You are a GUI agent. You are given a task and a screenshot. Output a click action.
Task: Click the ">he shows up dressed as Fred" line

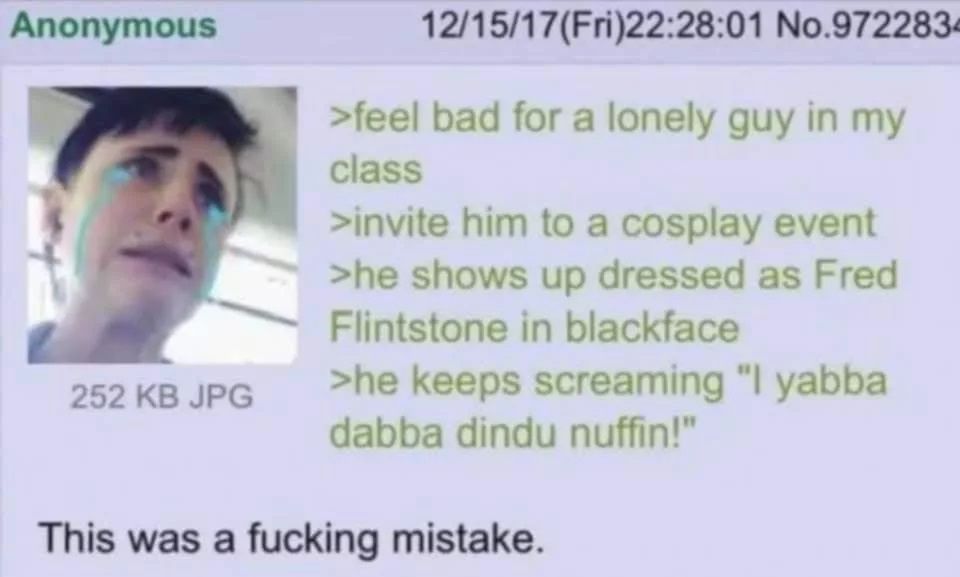[x=613, y=276]
